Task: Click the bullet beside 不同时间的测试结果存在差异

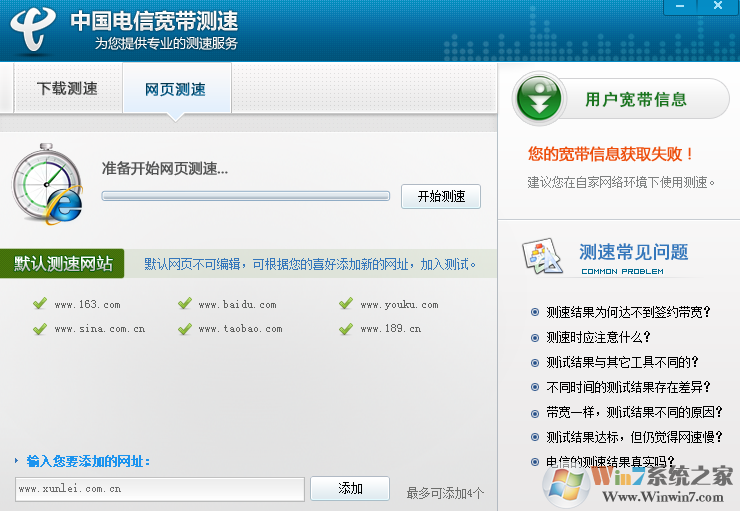Action: tap(535, 387)
